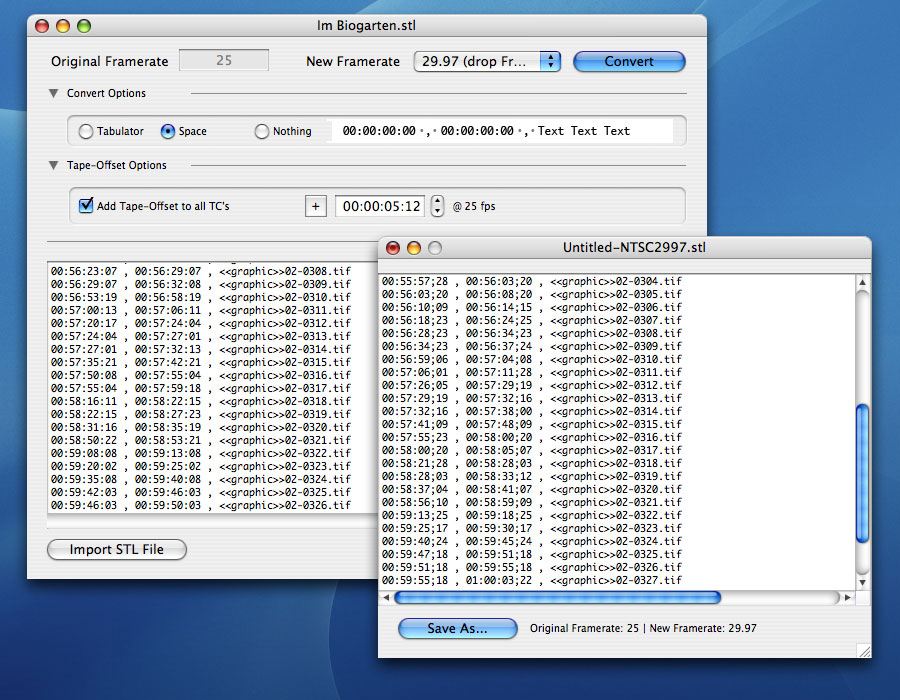The image size is (900, 700).
Task: Click the down arrow of the timecode stepper
Action: (437, 211)
